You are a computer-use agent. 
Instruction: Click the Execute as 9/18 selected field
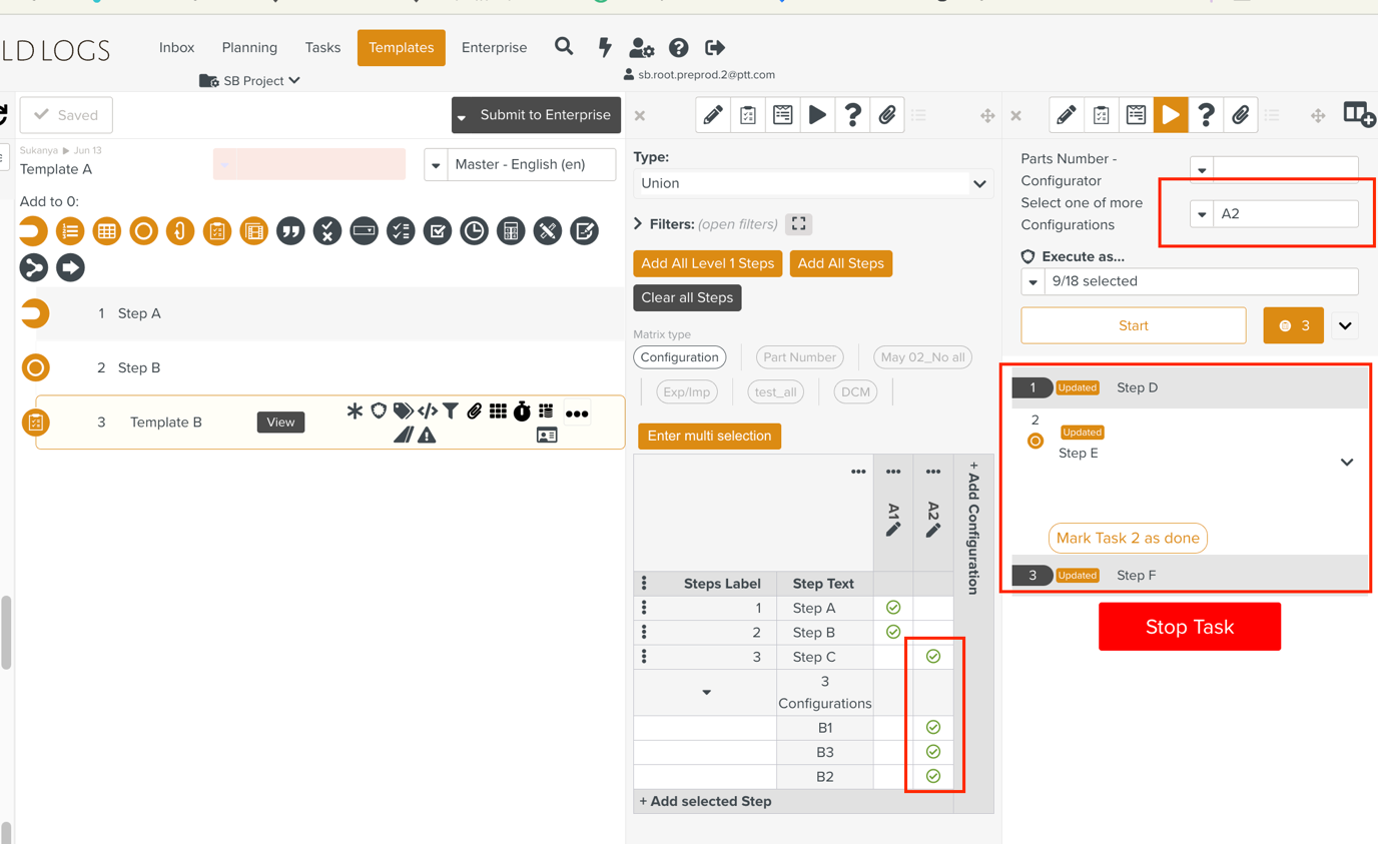click(x=1199, y=281)
